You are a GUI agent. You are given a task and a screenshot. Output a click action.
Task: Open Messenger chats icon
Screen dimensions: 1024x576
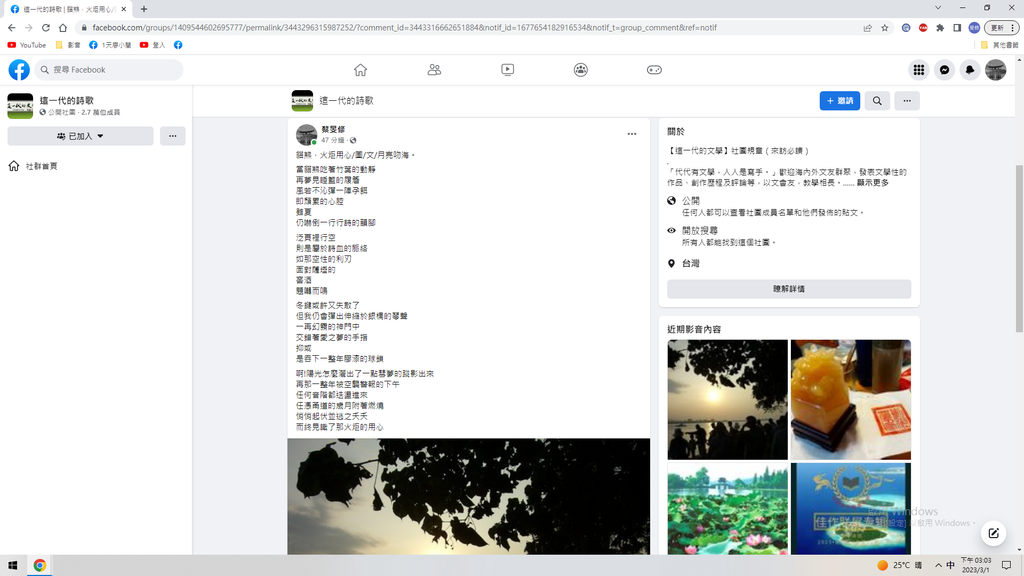pos(944,70)
